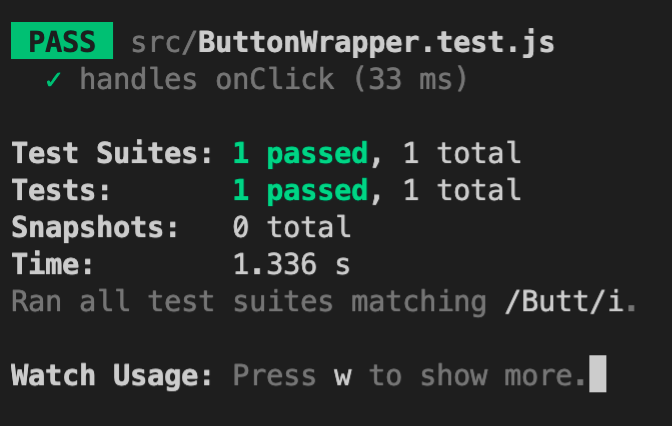Viewport: 672px width, 426px height.
Task: Click the "Tests:" label
Action: coord(62,190)
